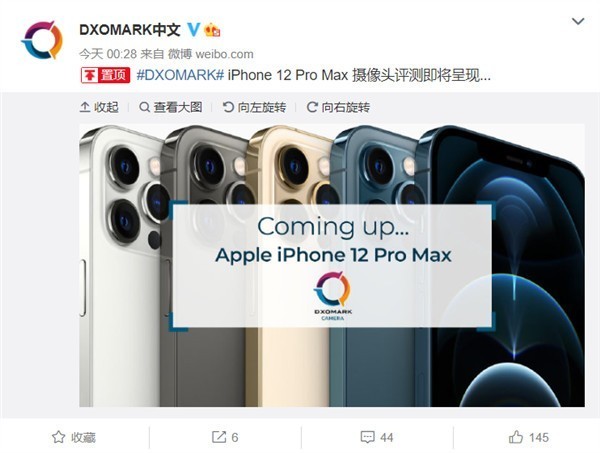
Task: Click the post text about iPhone 12 Pro Max
Action: [359, 75]
